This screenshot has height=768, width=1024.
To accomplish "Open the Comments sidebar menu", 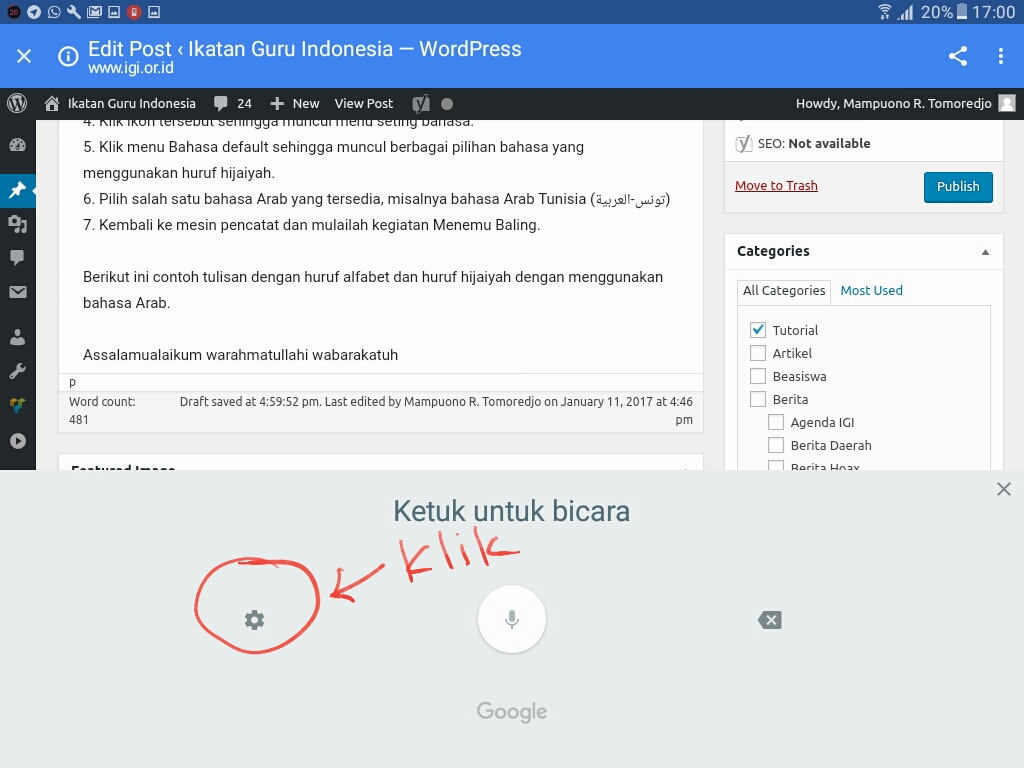I will pos(17,257).
